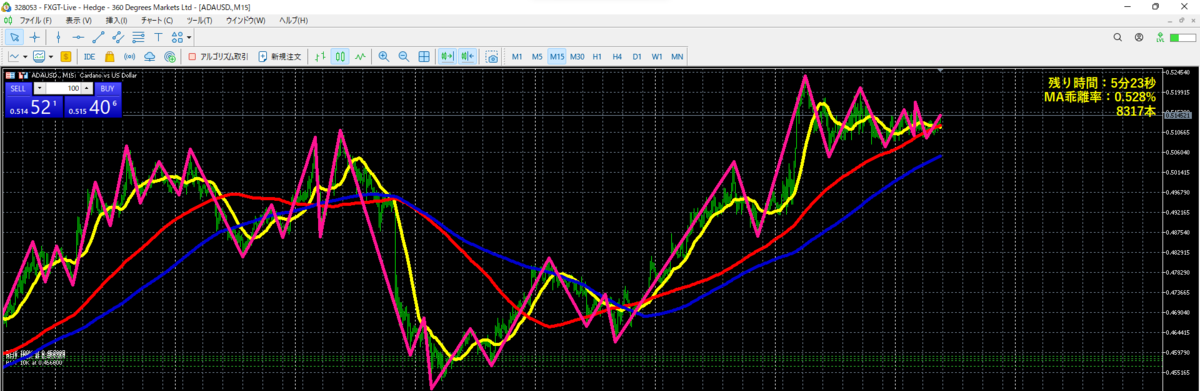Expand the templates dropdown arrow
1200x391 pixels.
(51, 57)
